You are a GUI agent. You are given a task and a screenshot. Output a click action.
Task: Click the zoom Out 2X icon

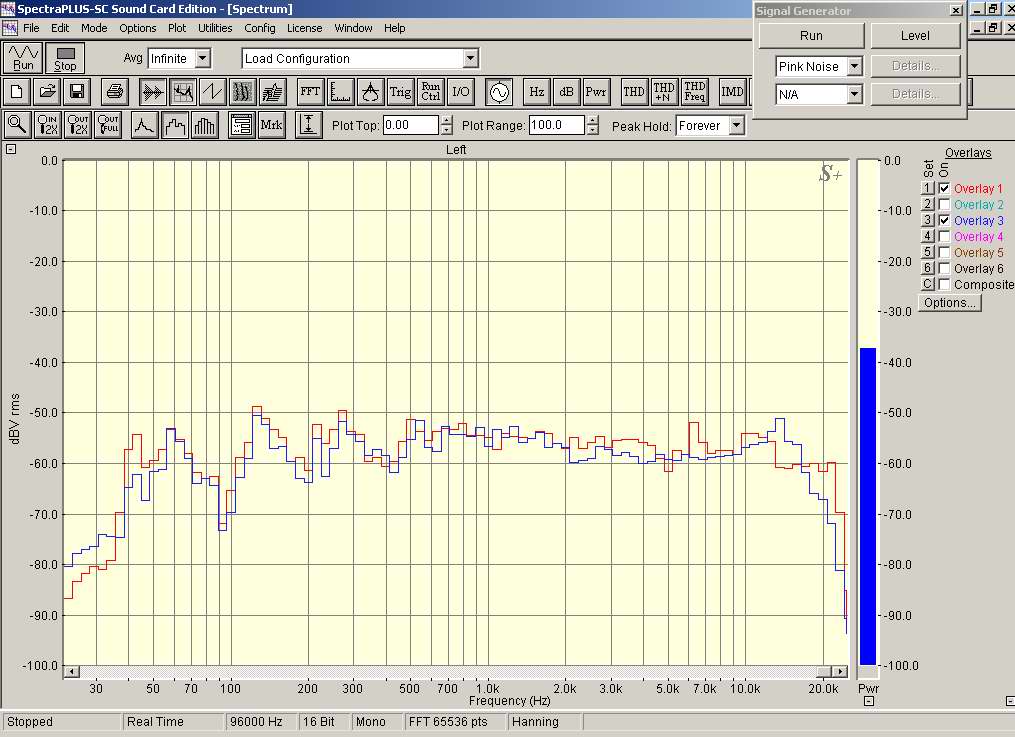(x=78, y=125)
